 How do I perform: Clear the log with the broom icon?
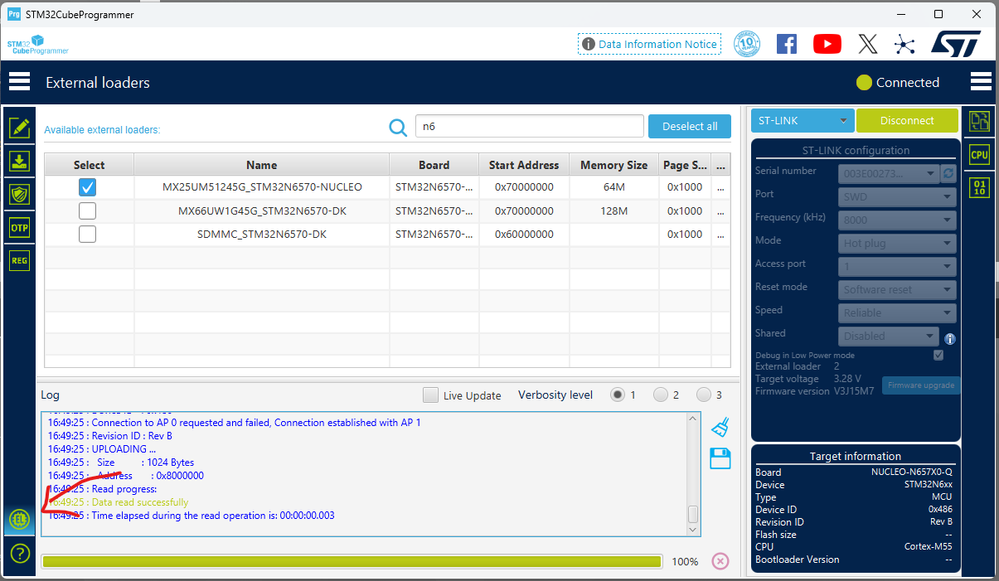[720, 427]
